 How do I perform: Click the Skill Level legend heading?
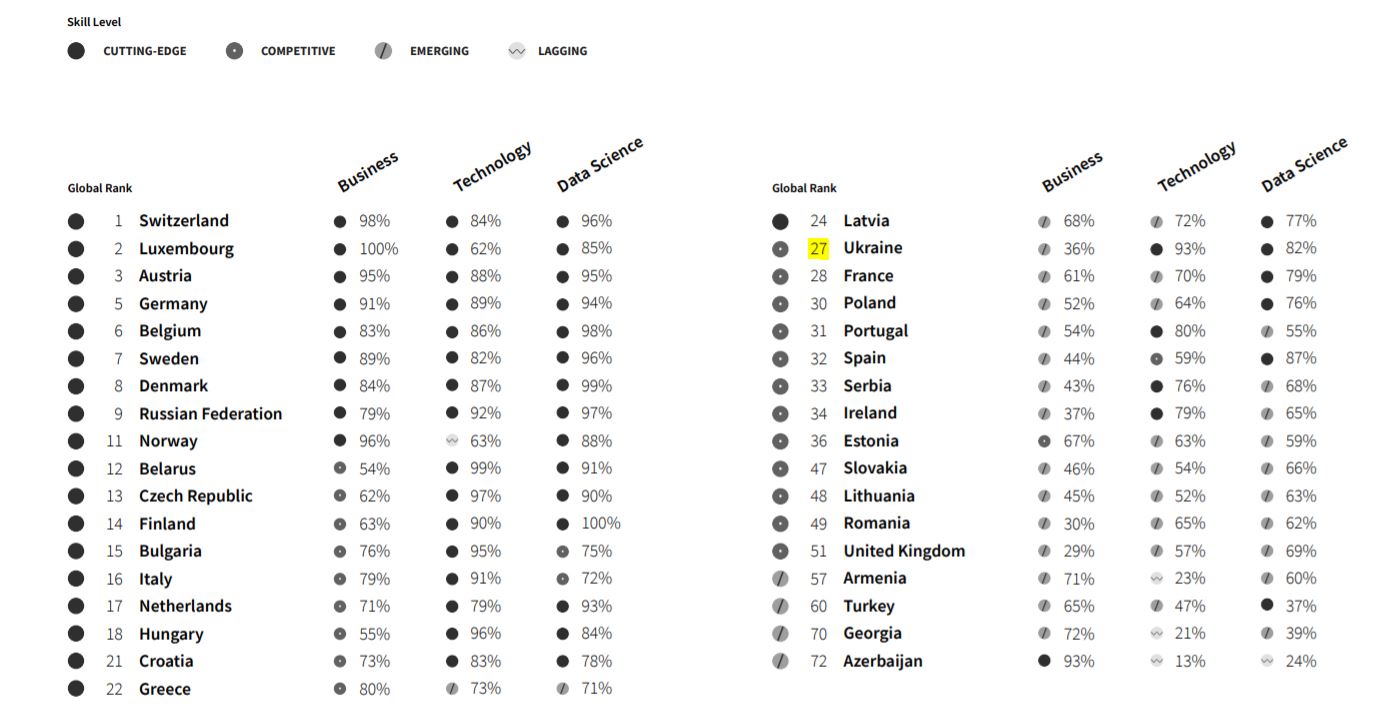click(94, 22)
